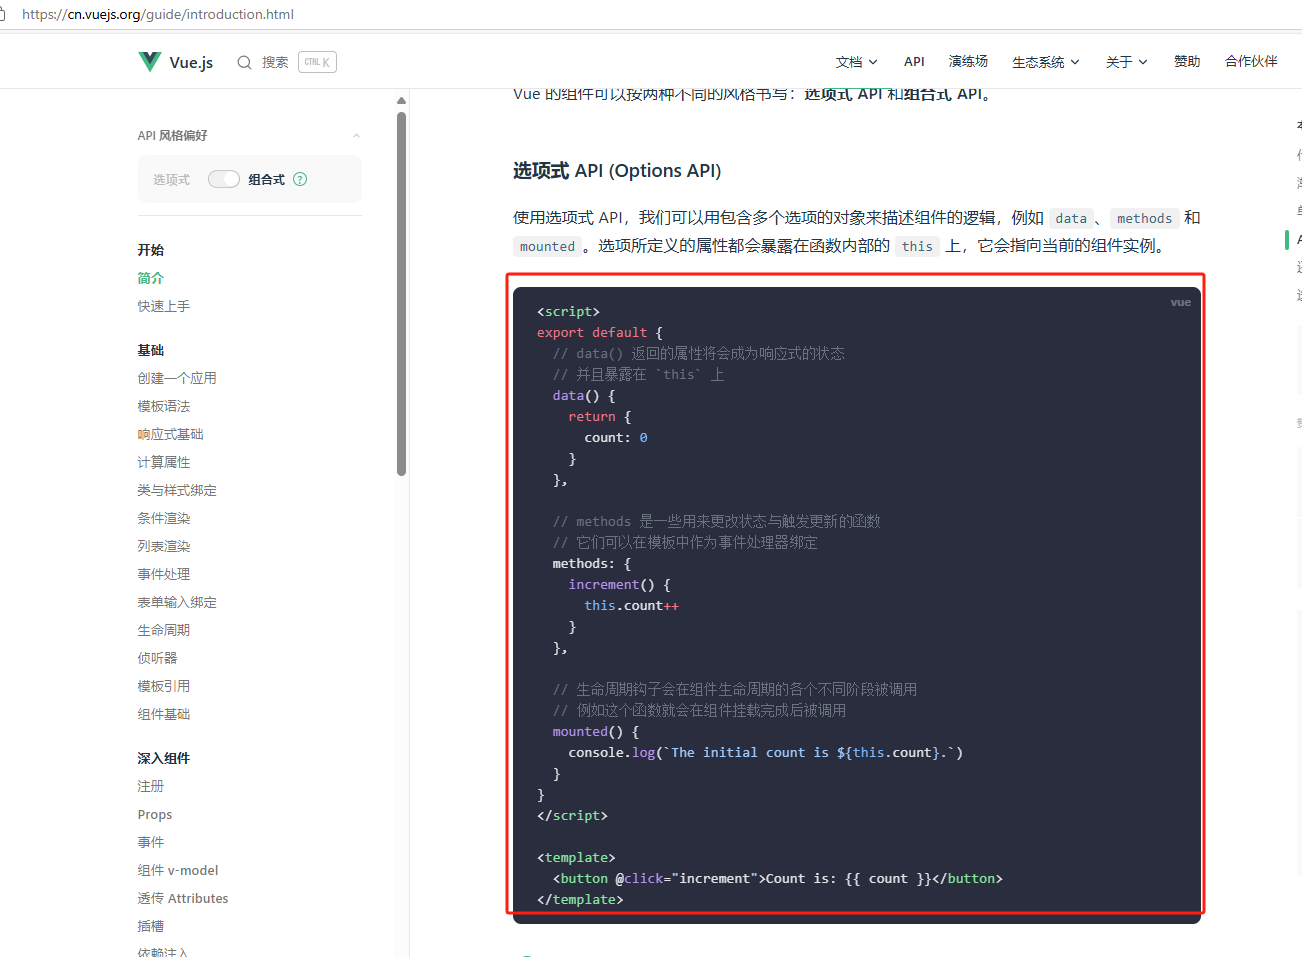Open the 事件处理 sidebar link
Image resolution: width=1302 pixels, height=957 pixels.
(164, 574)
